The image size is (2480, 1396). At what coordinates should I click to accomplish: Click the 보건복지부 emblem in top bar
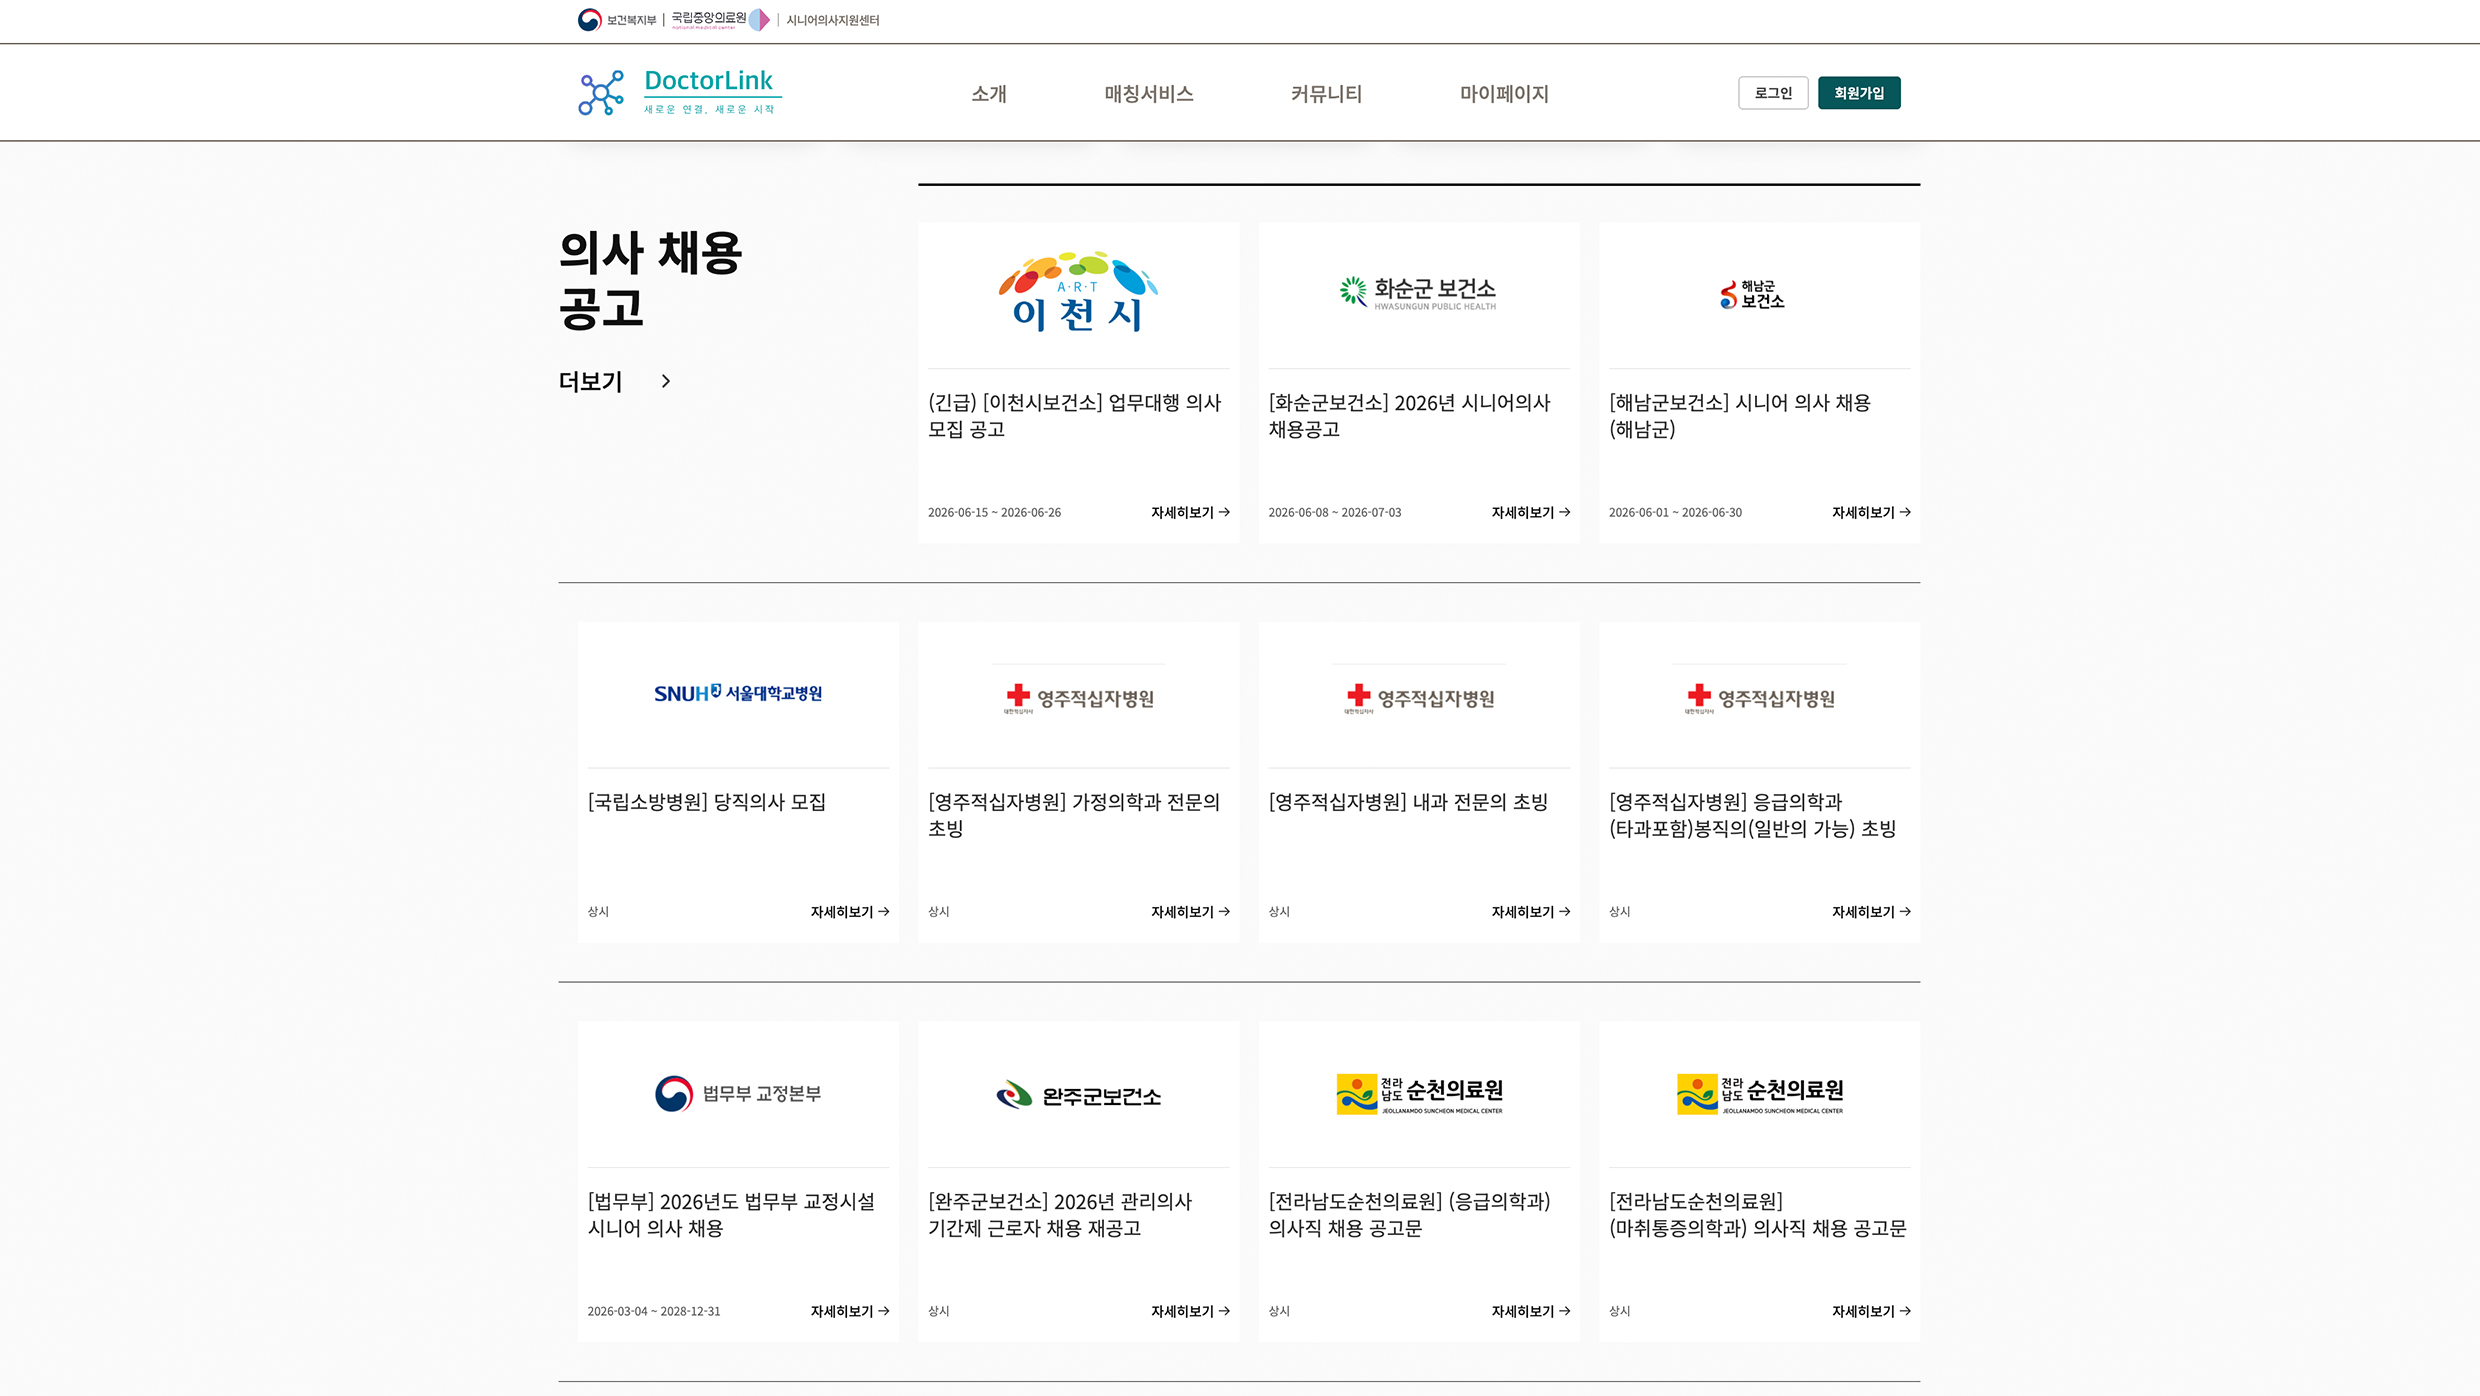pyautogui.click(x=617, y=20)
